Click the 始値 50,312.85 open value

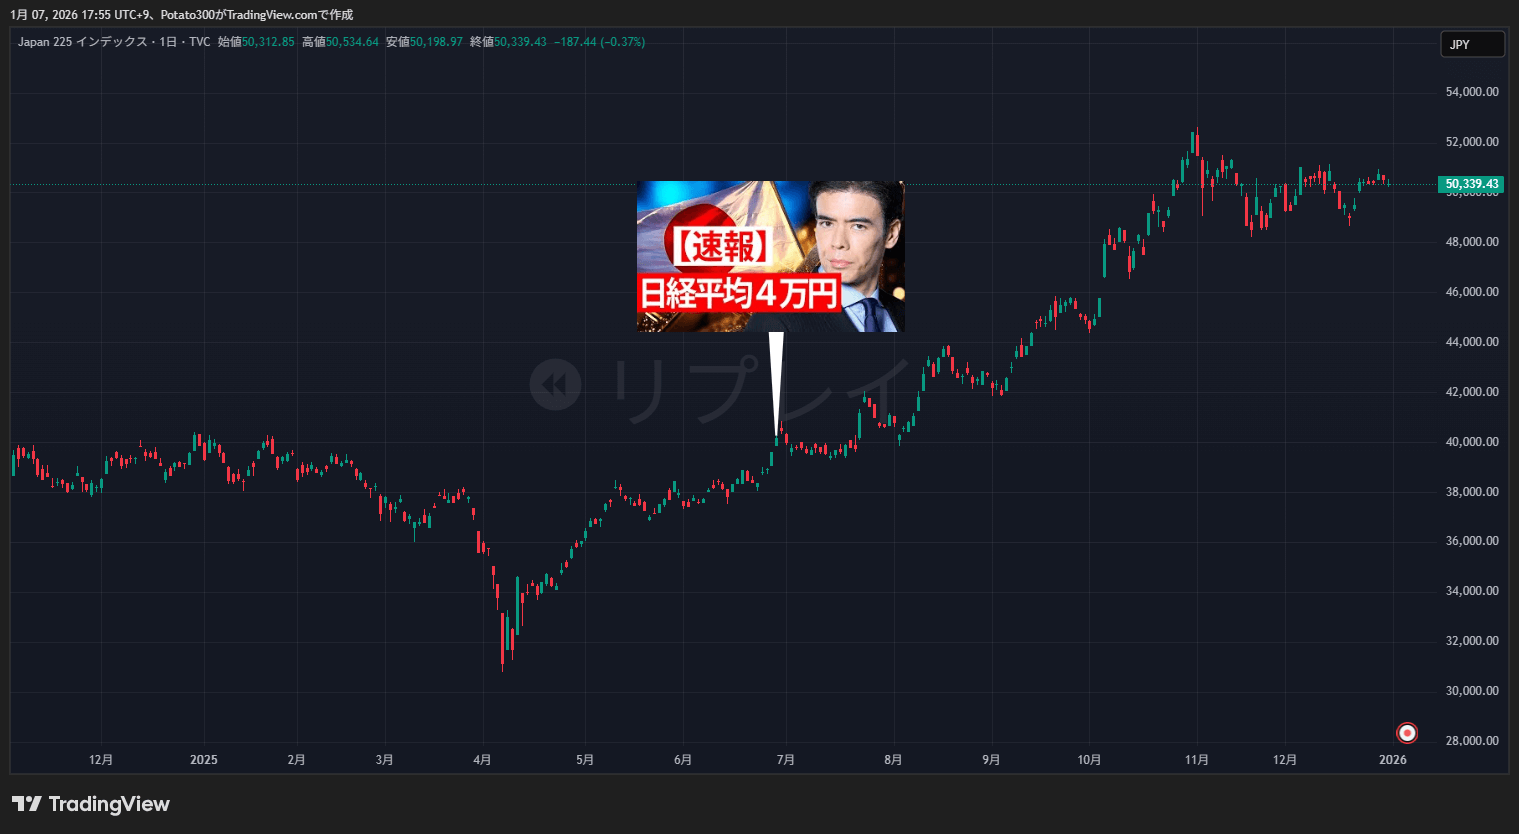pos(256,42)
